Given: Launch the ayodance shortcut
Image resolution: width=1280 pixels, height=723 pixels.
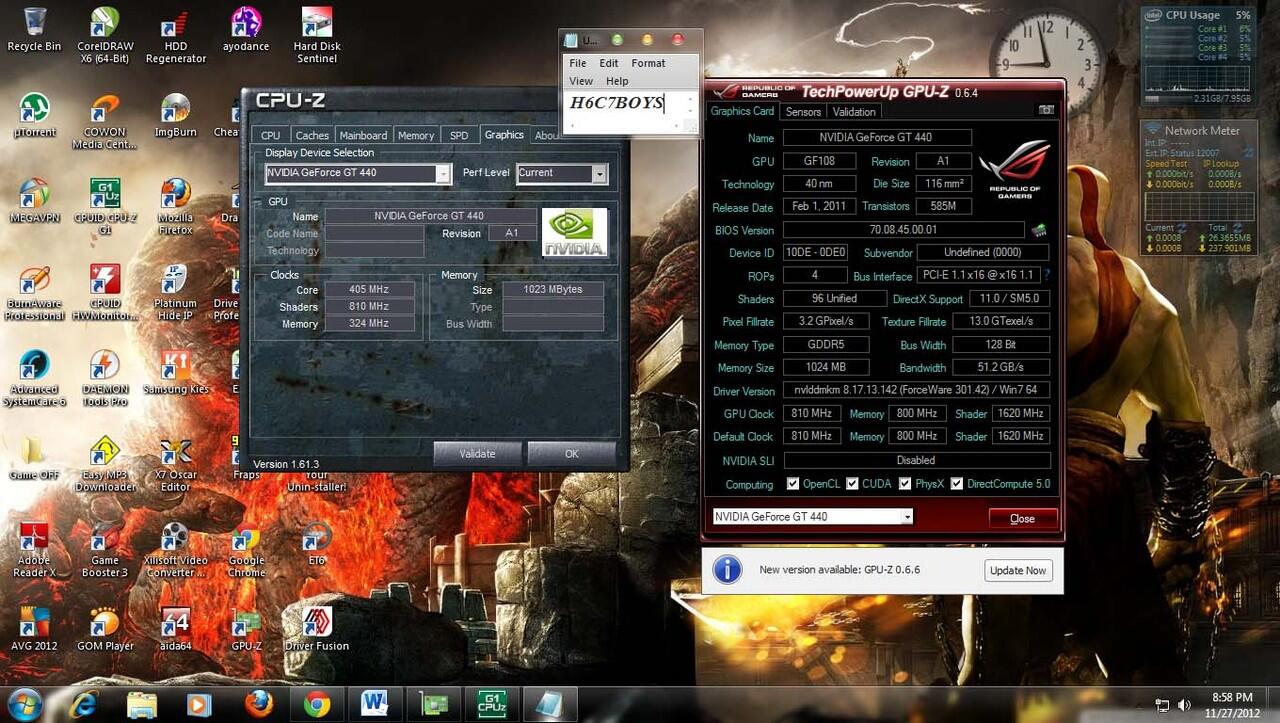Looking at the screenshot, I should click(x=246, y=29).
